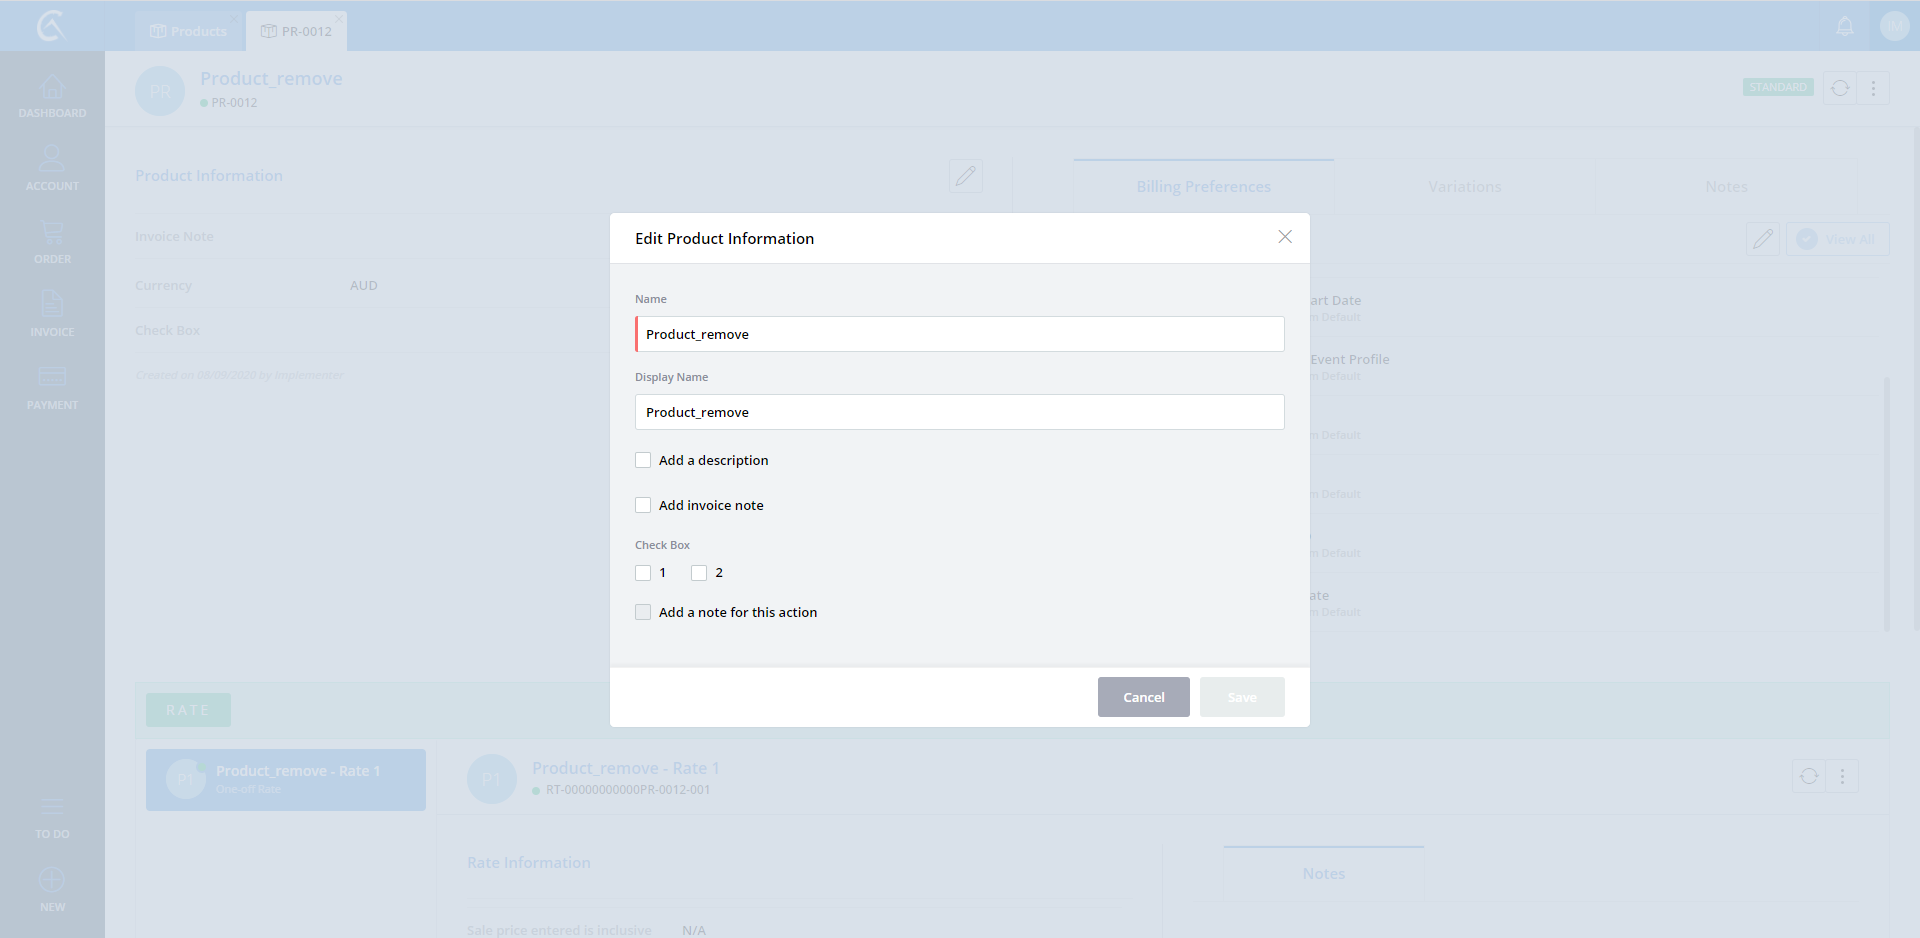Enable the Add a description checkbox

pos(643,460)
